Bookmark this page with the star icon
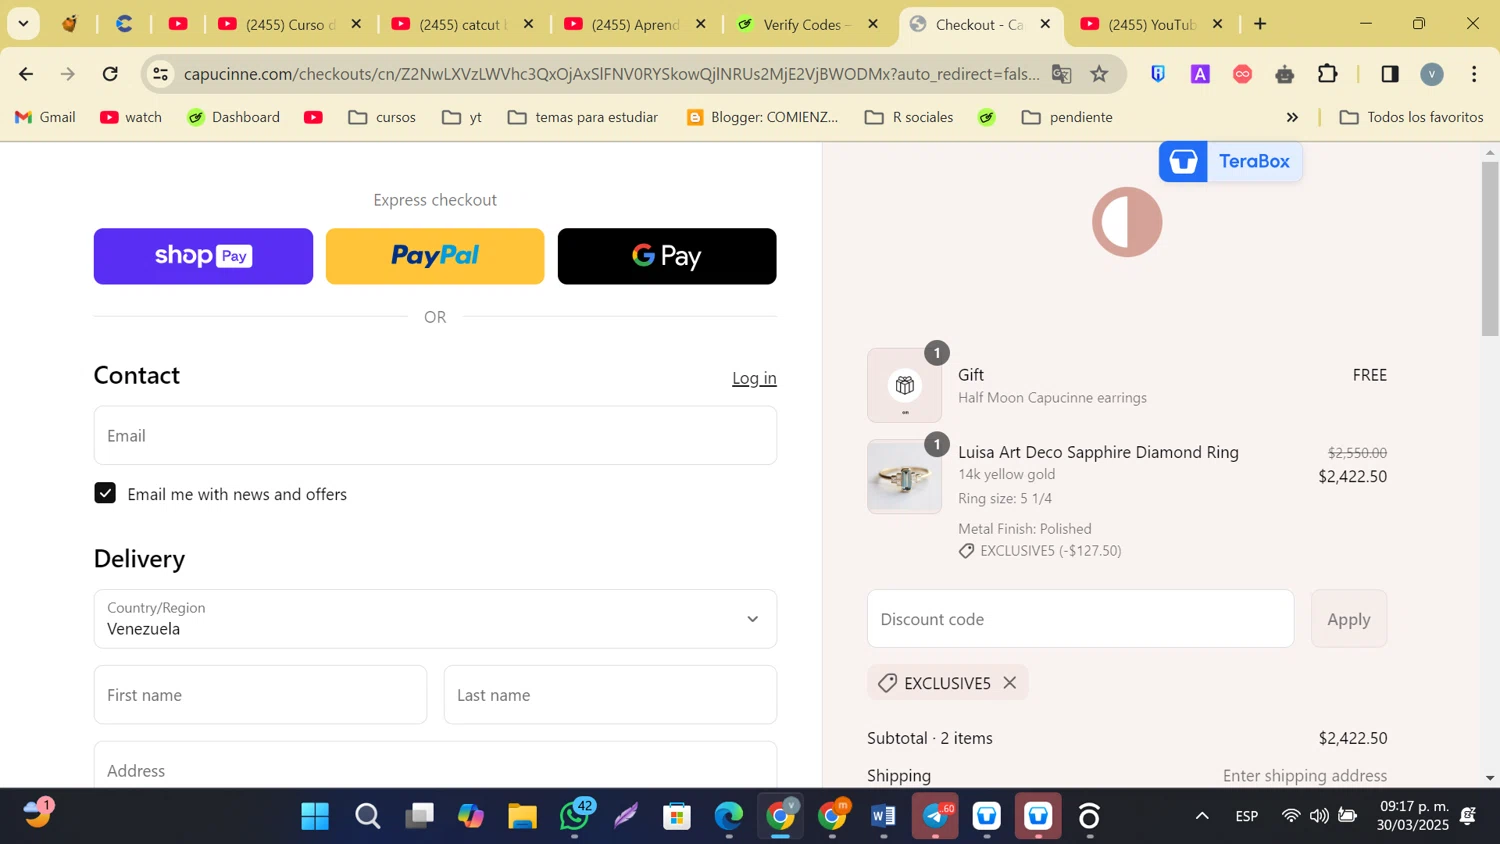This screenshot has height=844, width=1500. (x=1099, y=74)
